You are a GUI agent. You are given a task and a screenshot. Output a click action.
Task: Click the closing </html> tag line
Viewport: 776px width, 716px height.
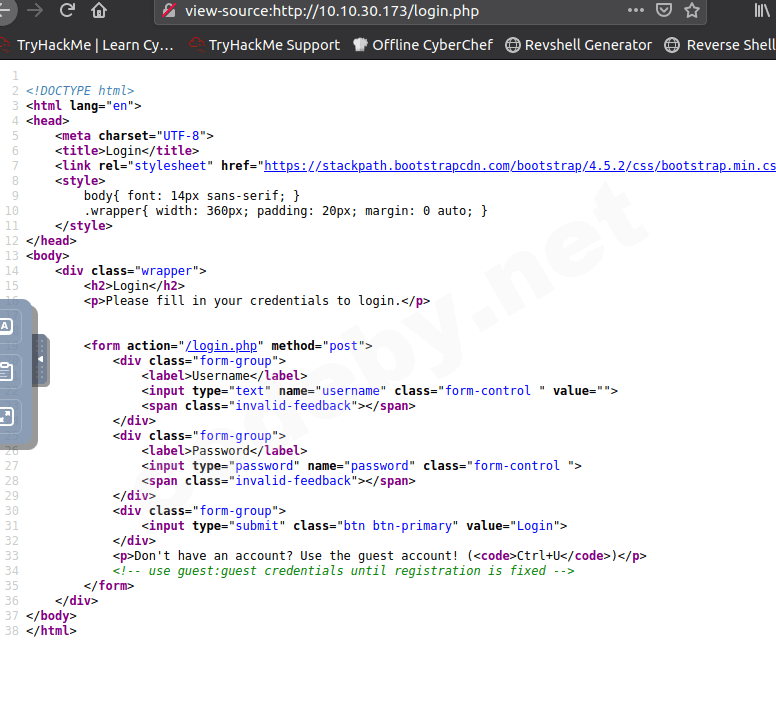click(x=51, y=631)
